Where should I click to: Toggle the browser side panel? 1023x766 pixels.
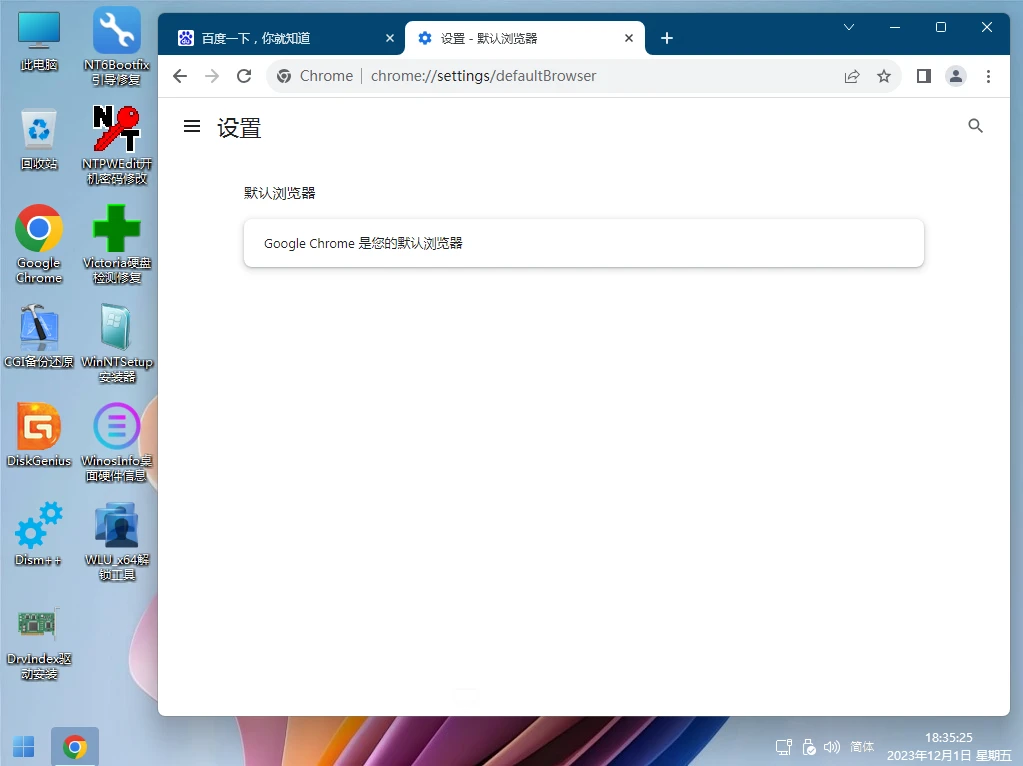[924, 76]
